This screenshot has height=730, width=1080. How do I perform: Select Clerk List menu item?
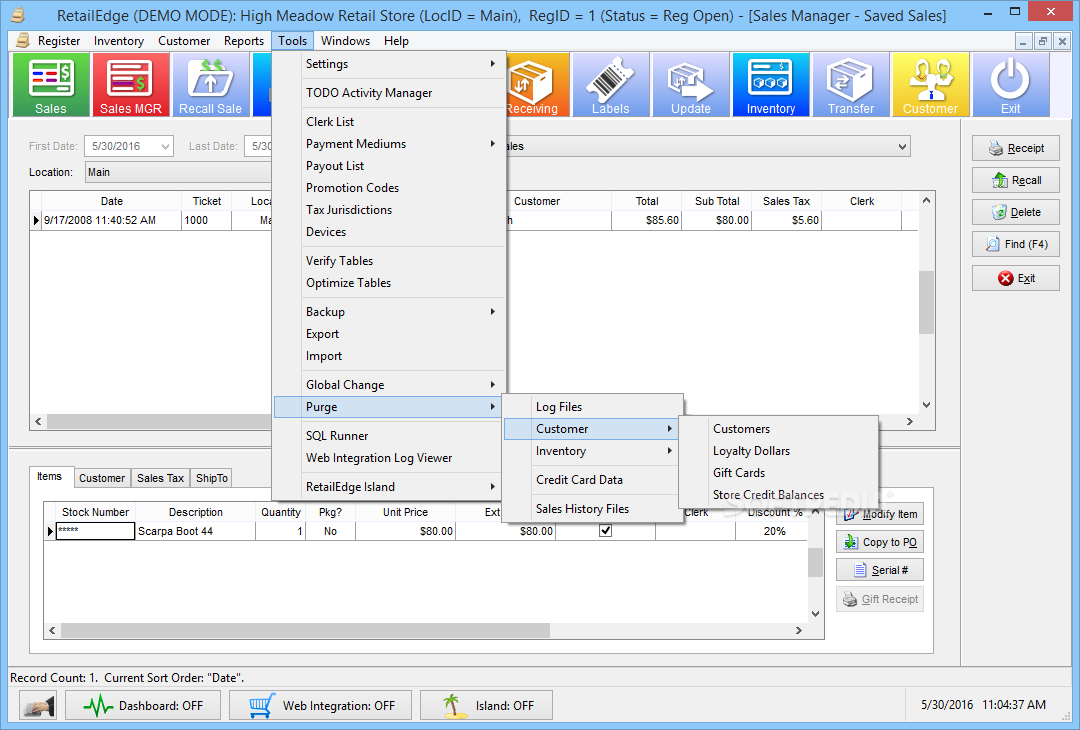[390, 122]
